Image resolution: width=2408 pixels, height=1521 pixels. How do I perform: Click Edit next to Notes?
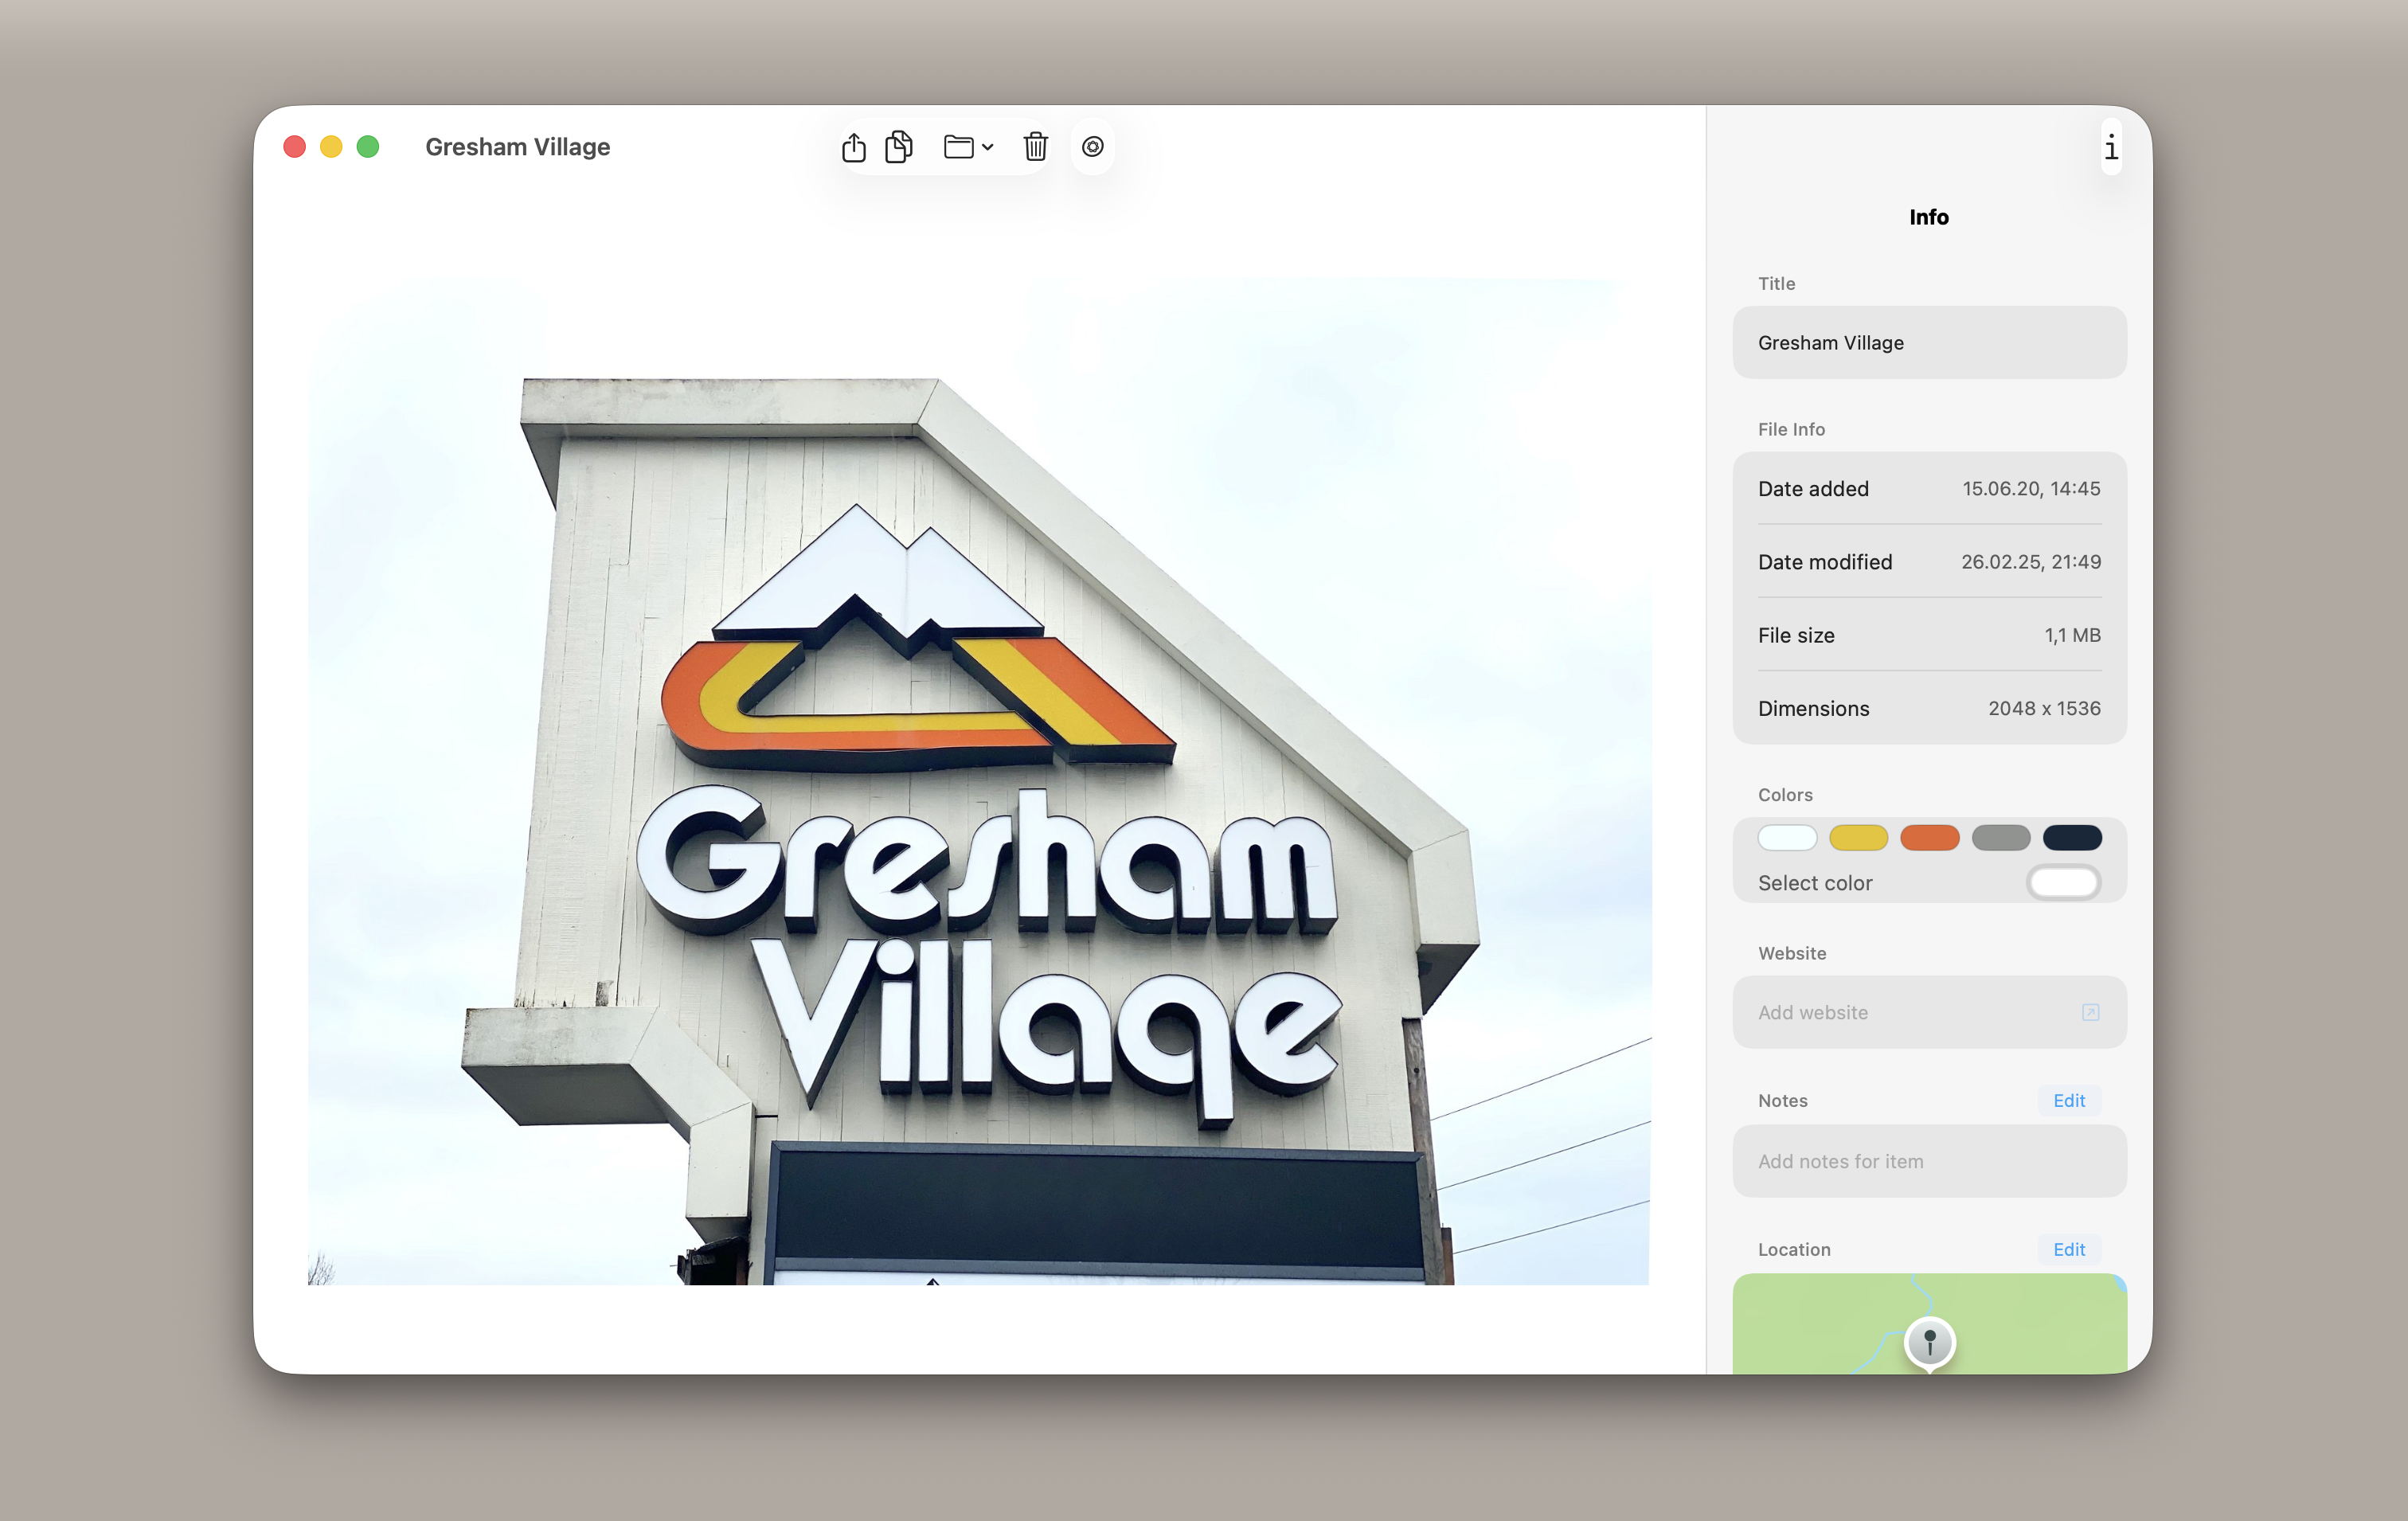click(x=2069, y=1100)
